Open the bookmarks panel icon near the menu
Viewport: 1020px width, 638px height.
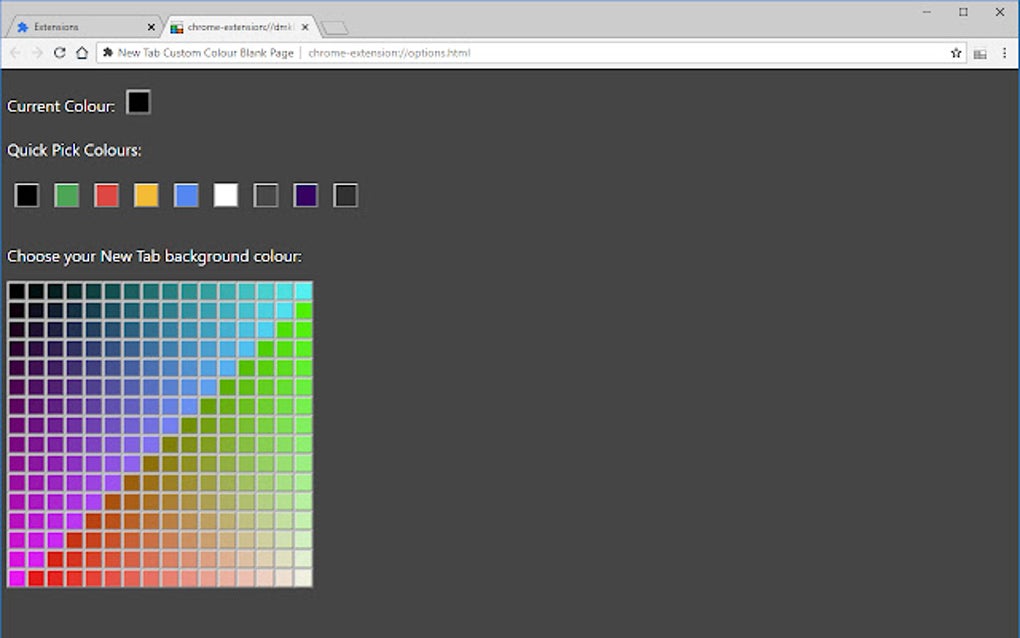point(981,52)
